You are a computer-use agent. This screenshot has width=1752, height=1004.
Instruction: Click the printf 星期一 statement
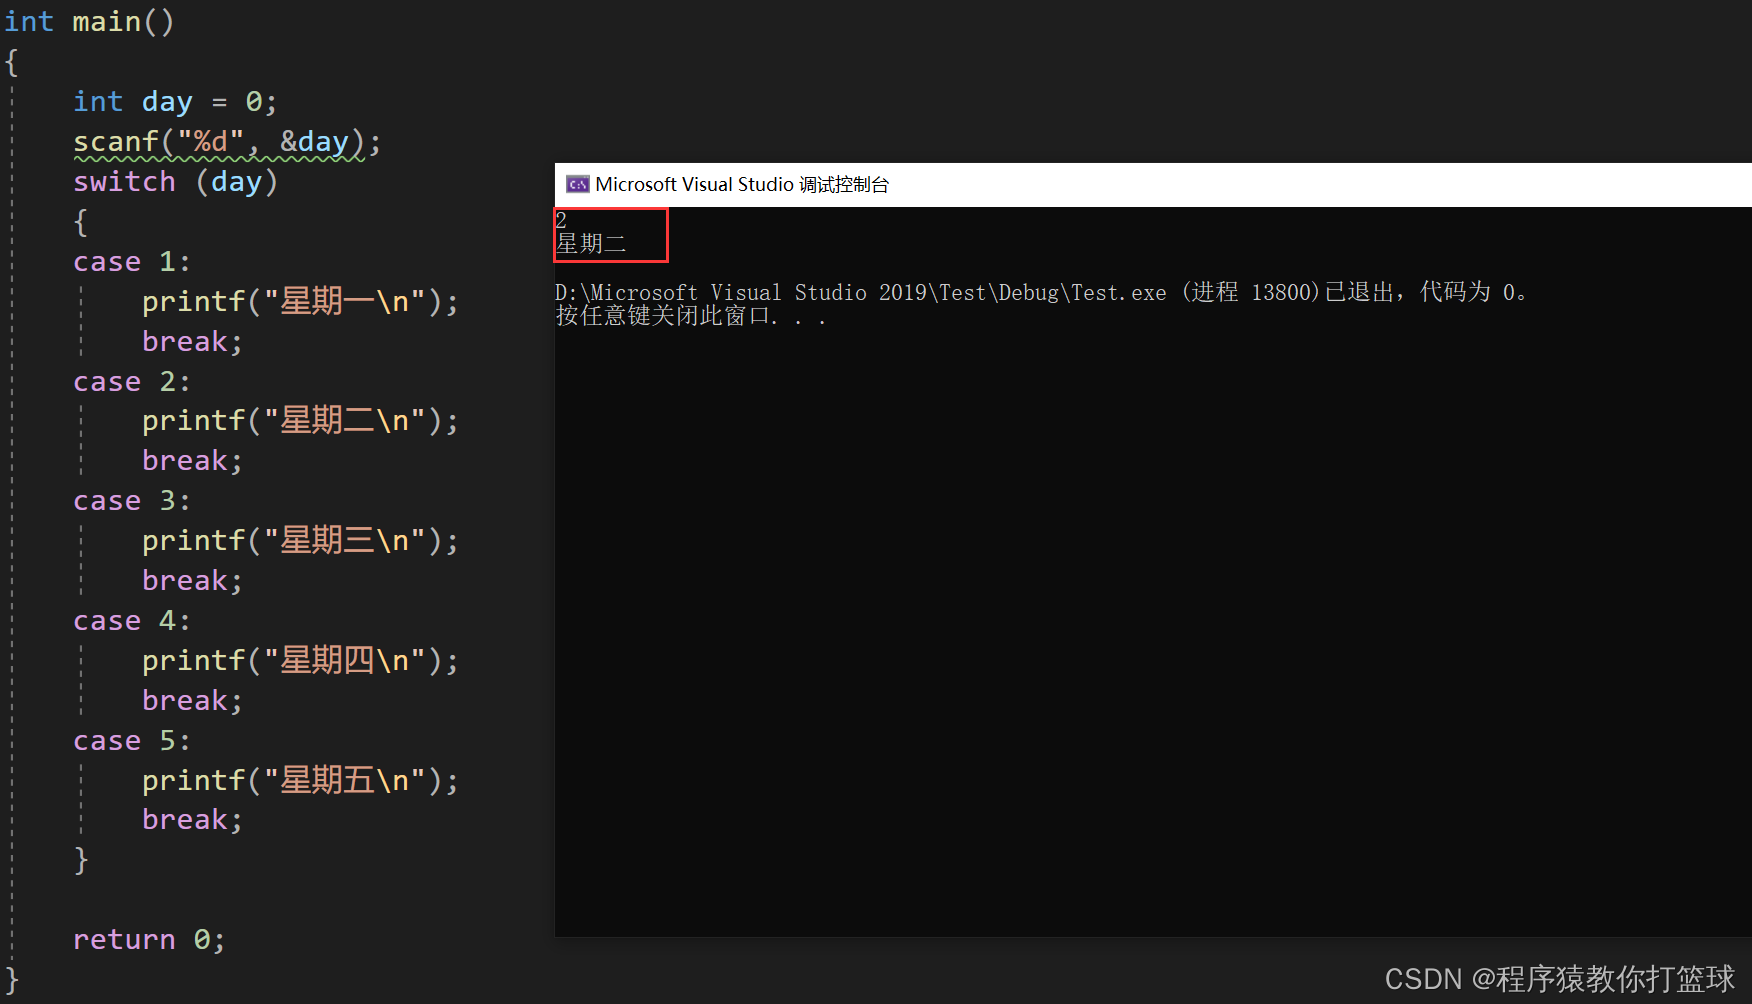(300, 301)
